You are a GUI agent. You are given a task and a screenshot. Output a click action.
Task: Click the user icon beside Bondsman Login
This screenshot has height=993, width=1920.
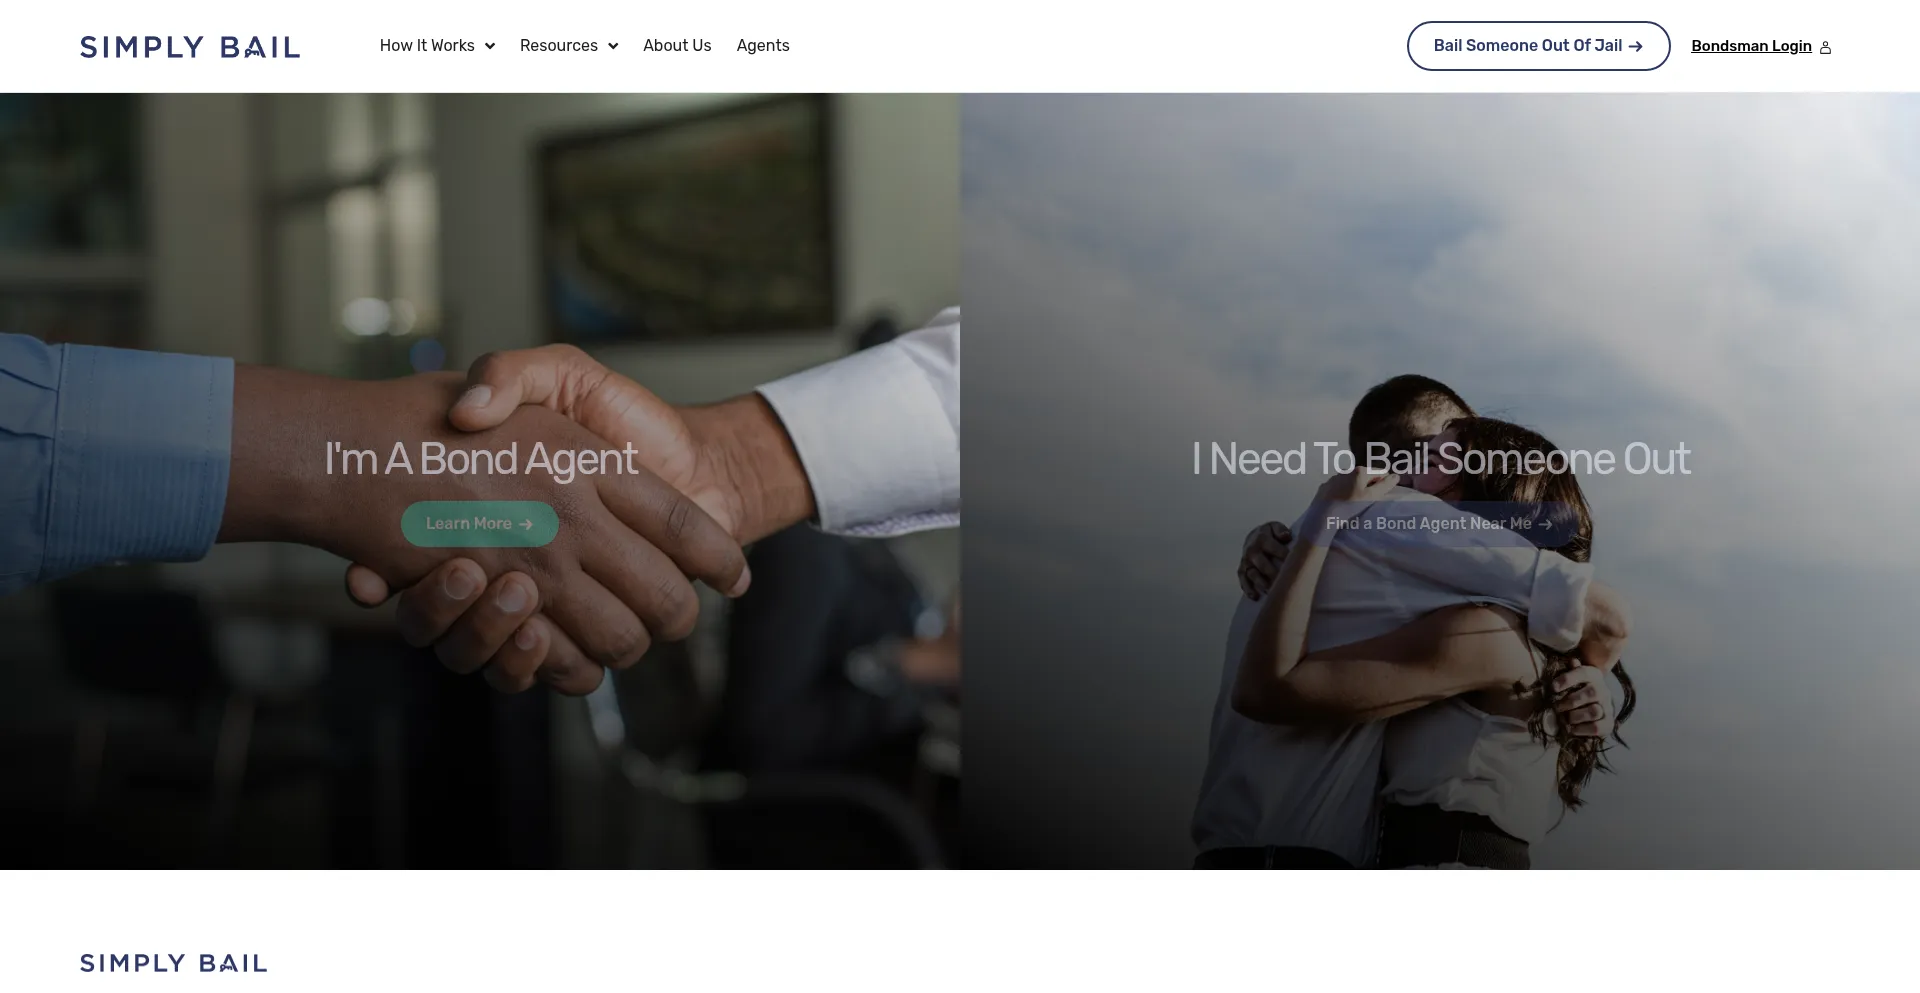pyautogui.click(x=1825, y=47)
